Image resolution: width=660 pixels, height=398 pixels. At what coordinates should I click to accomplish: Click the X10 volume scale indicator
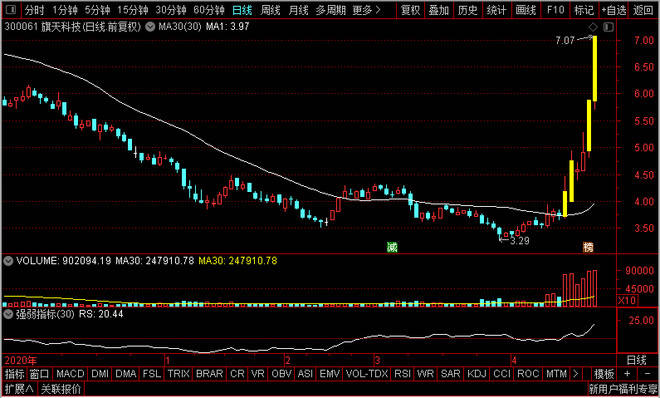[627, 300]
